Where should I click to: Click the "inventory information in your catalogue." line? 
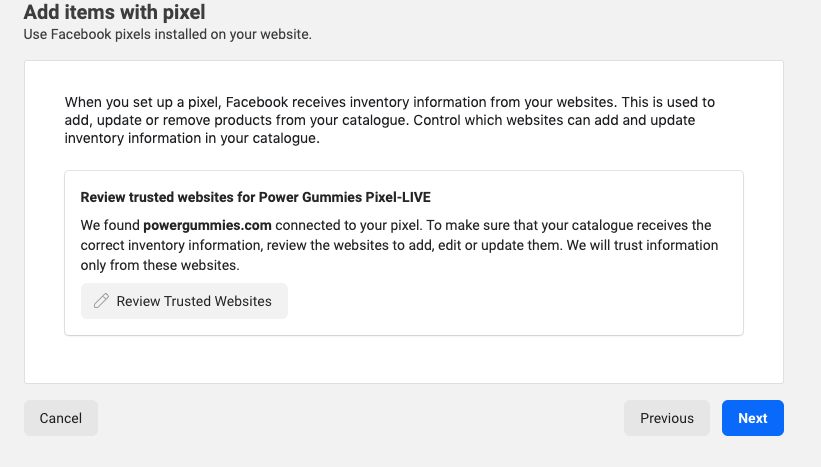[191, 139]
